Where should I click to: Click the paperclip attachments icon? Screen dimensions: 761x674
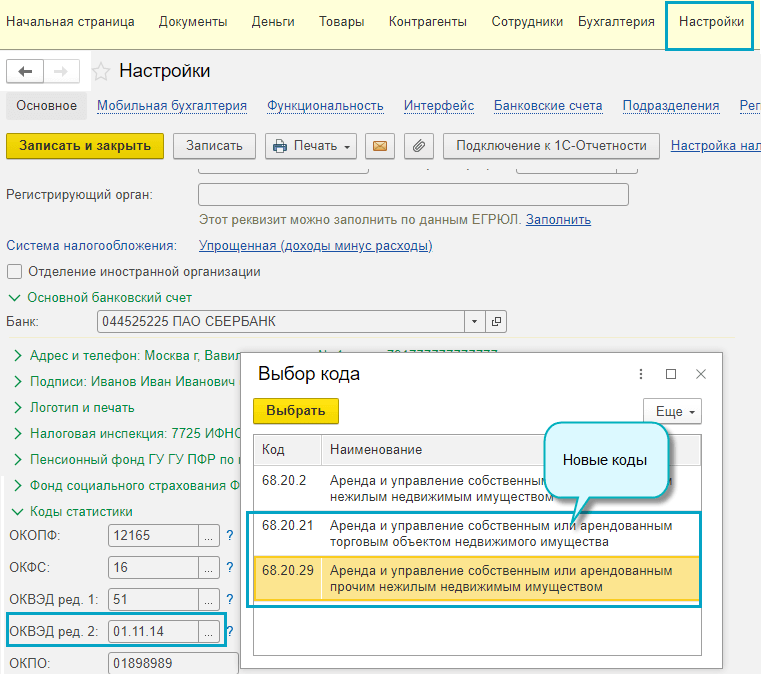419,146
